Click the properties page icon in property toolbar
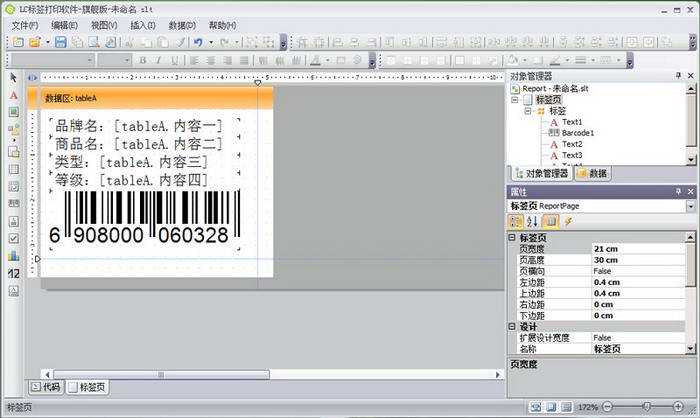This screenshot has height=418, width=700. (550, 222)
